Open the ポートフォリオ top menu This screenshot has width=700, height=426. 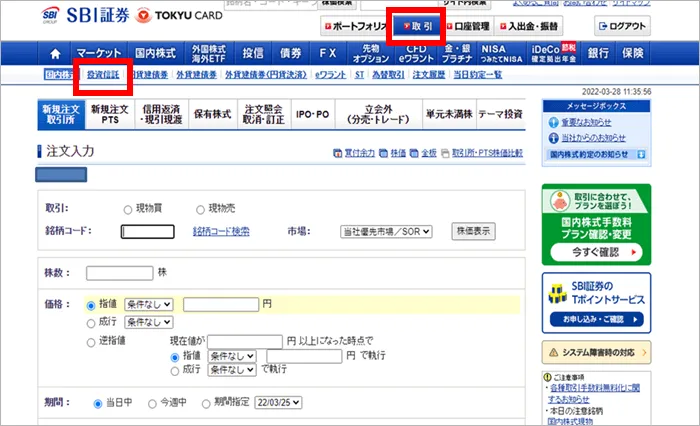coord(356,26)
